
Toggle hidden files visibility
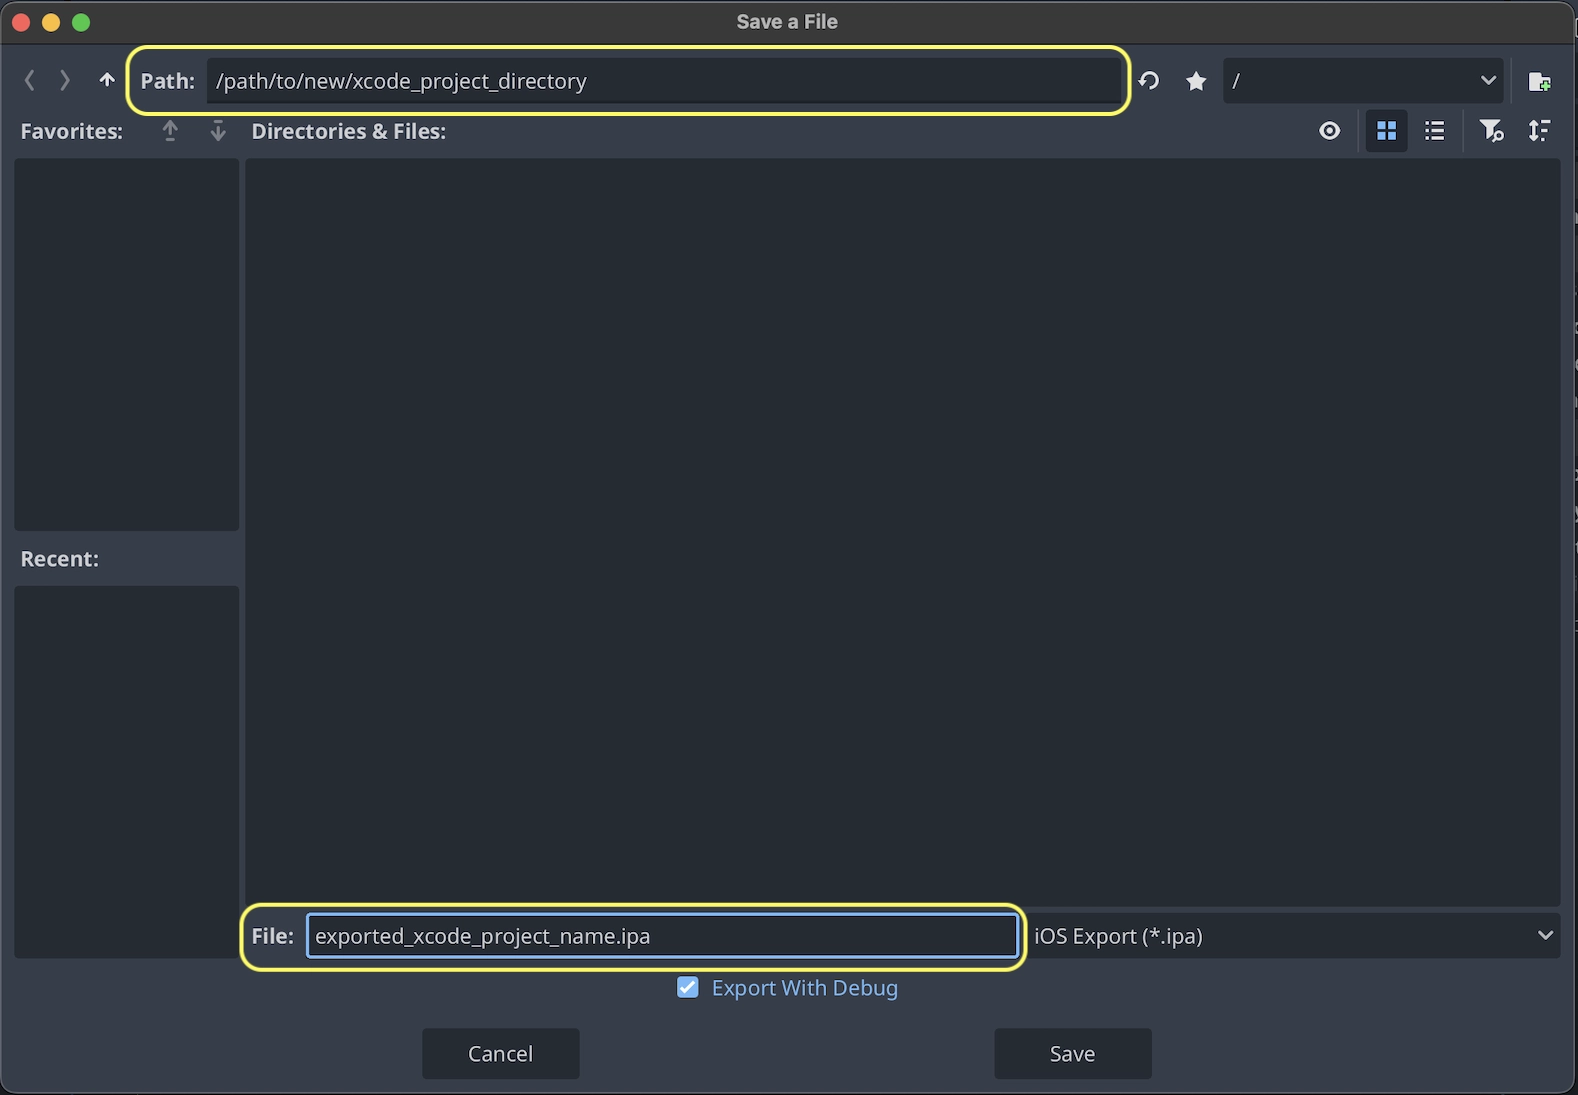coord(1329,131)
